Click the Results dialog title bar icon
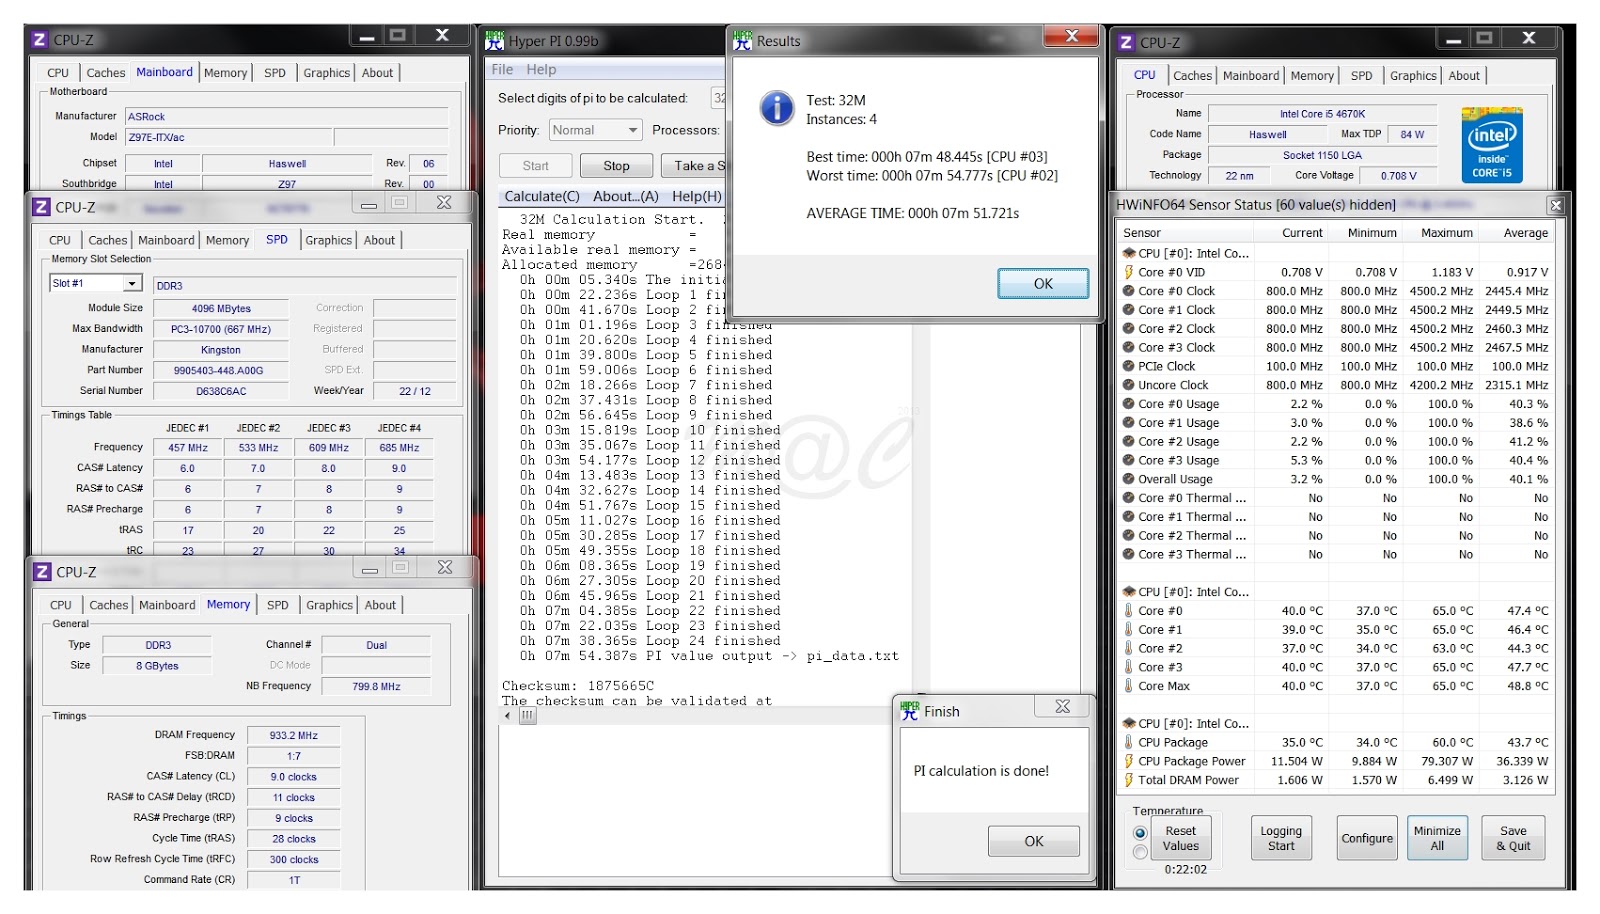 coord(742,40)
